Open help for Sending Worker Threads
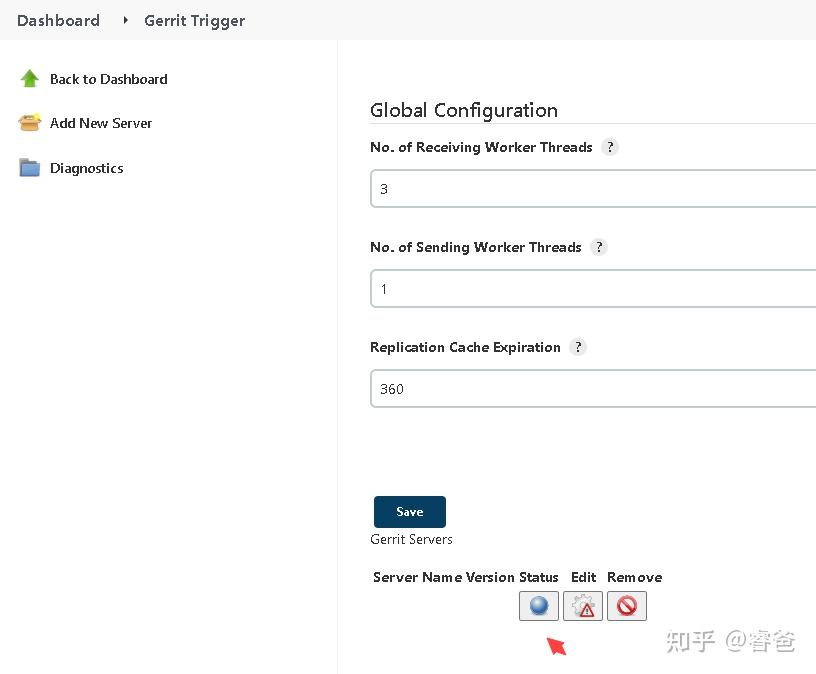 599,246
